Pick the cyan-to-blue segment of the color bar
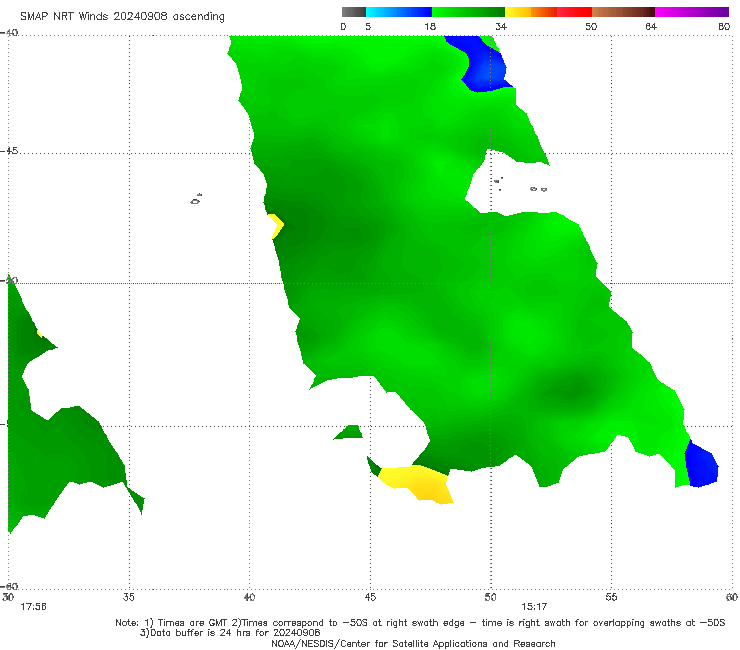This screenshot has width=740, height=650. 399,12
